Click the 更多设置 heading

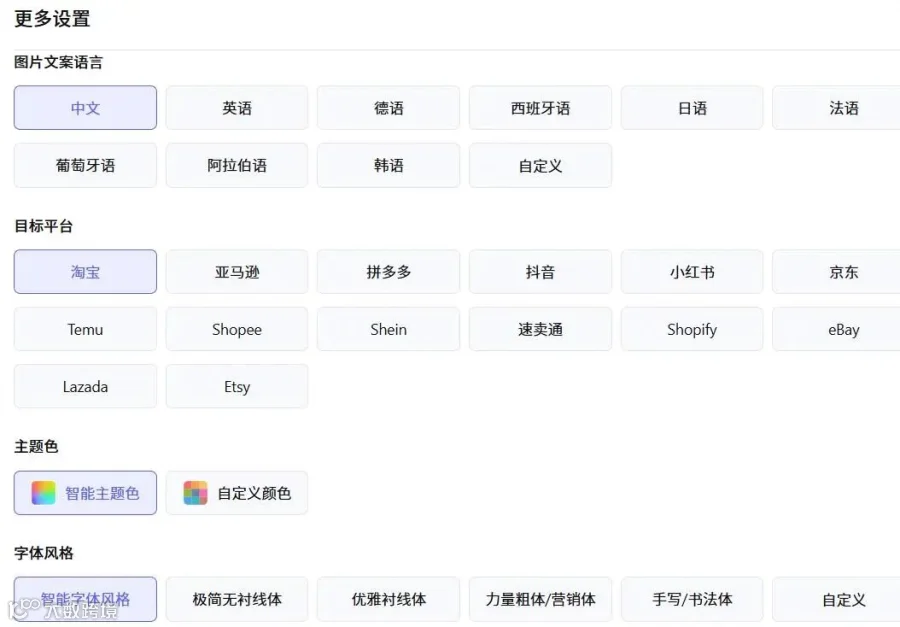[52, 18]
